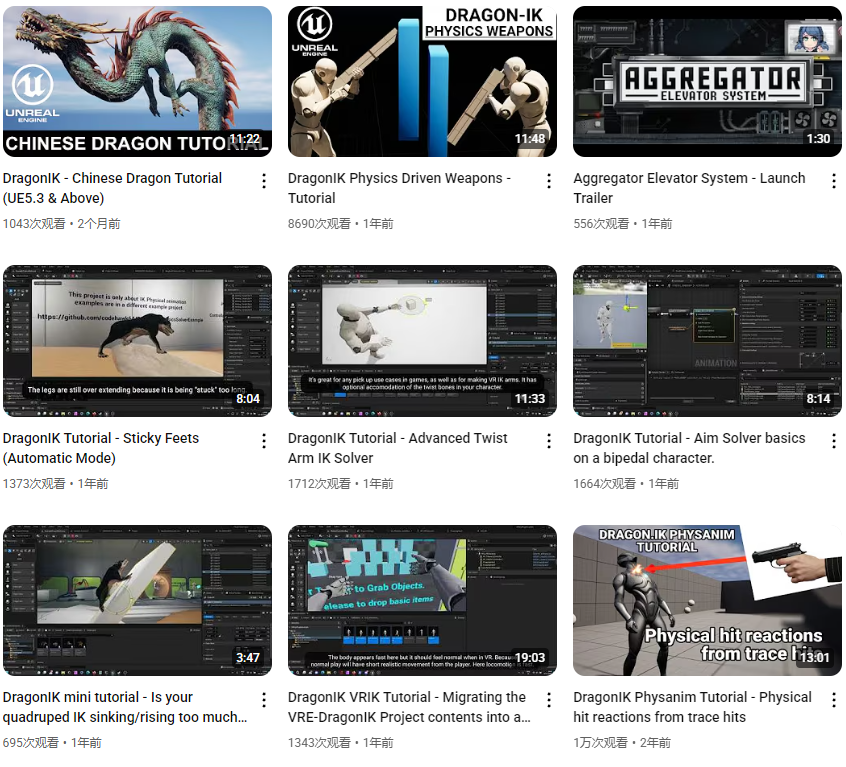This screenshot has height=767, width=846.
Task: Open title Aggregator Elevator System - Launch Trailer
Action: [x=689, y=188]
